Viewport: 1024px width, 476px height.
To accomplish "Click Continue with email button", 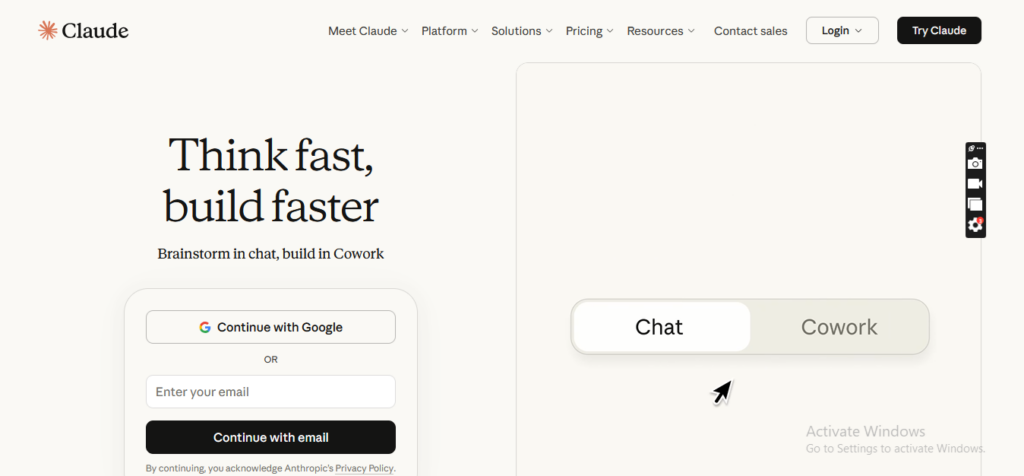I will (270, 437).
